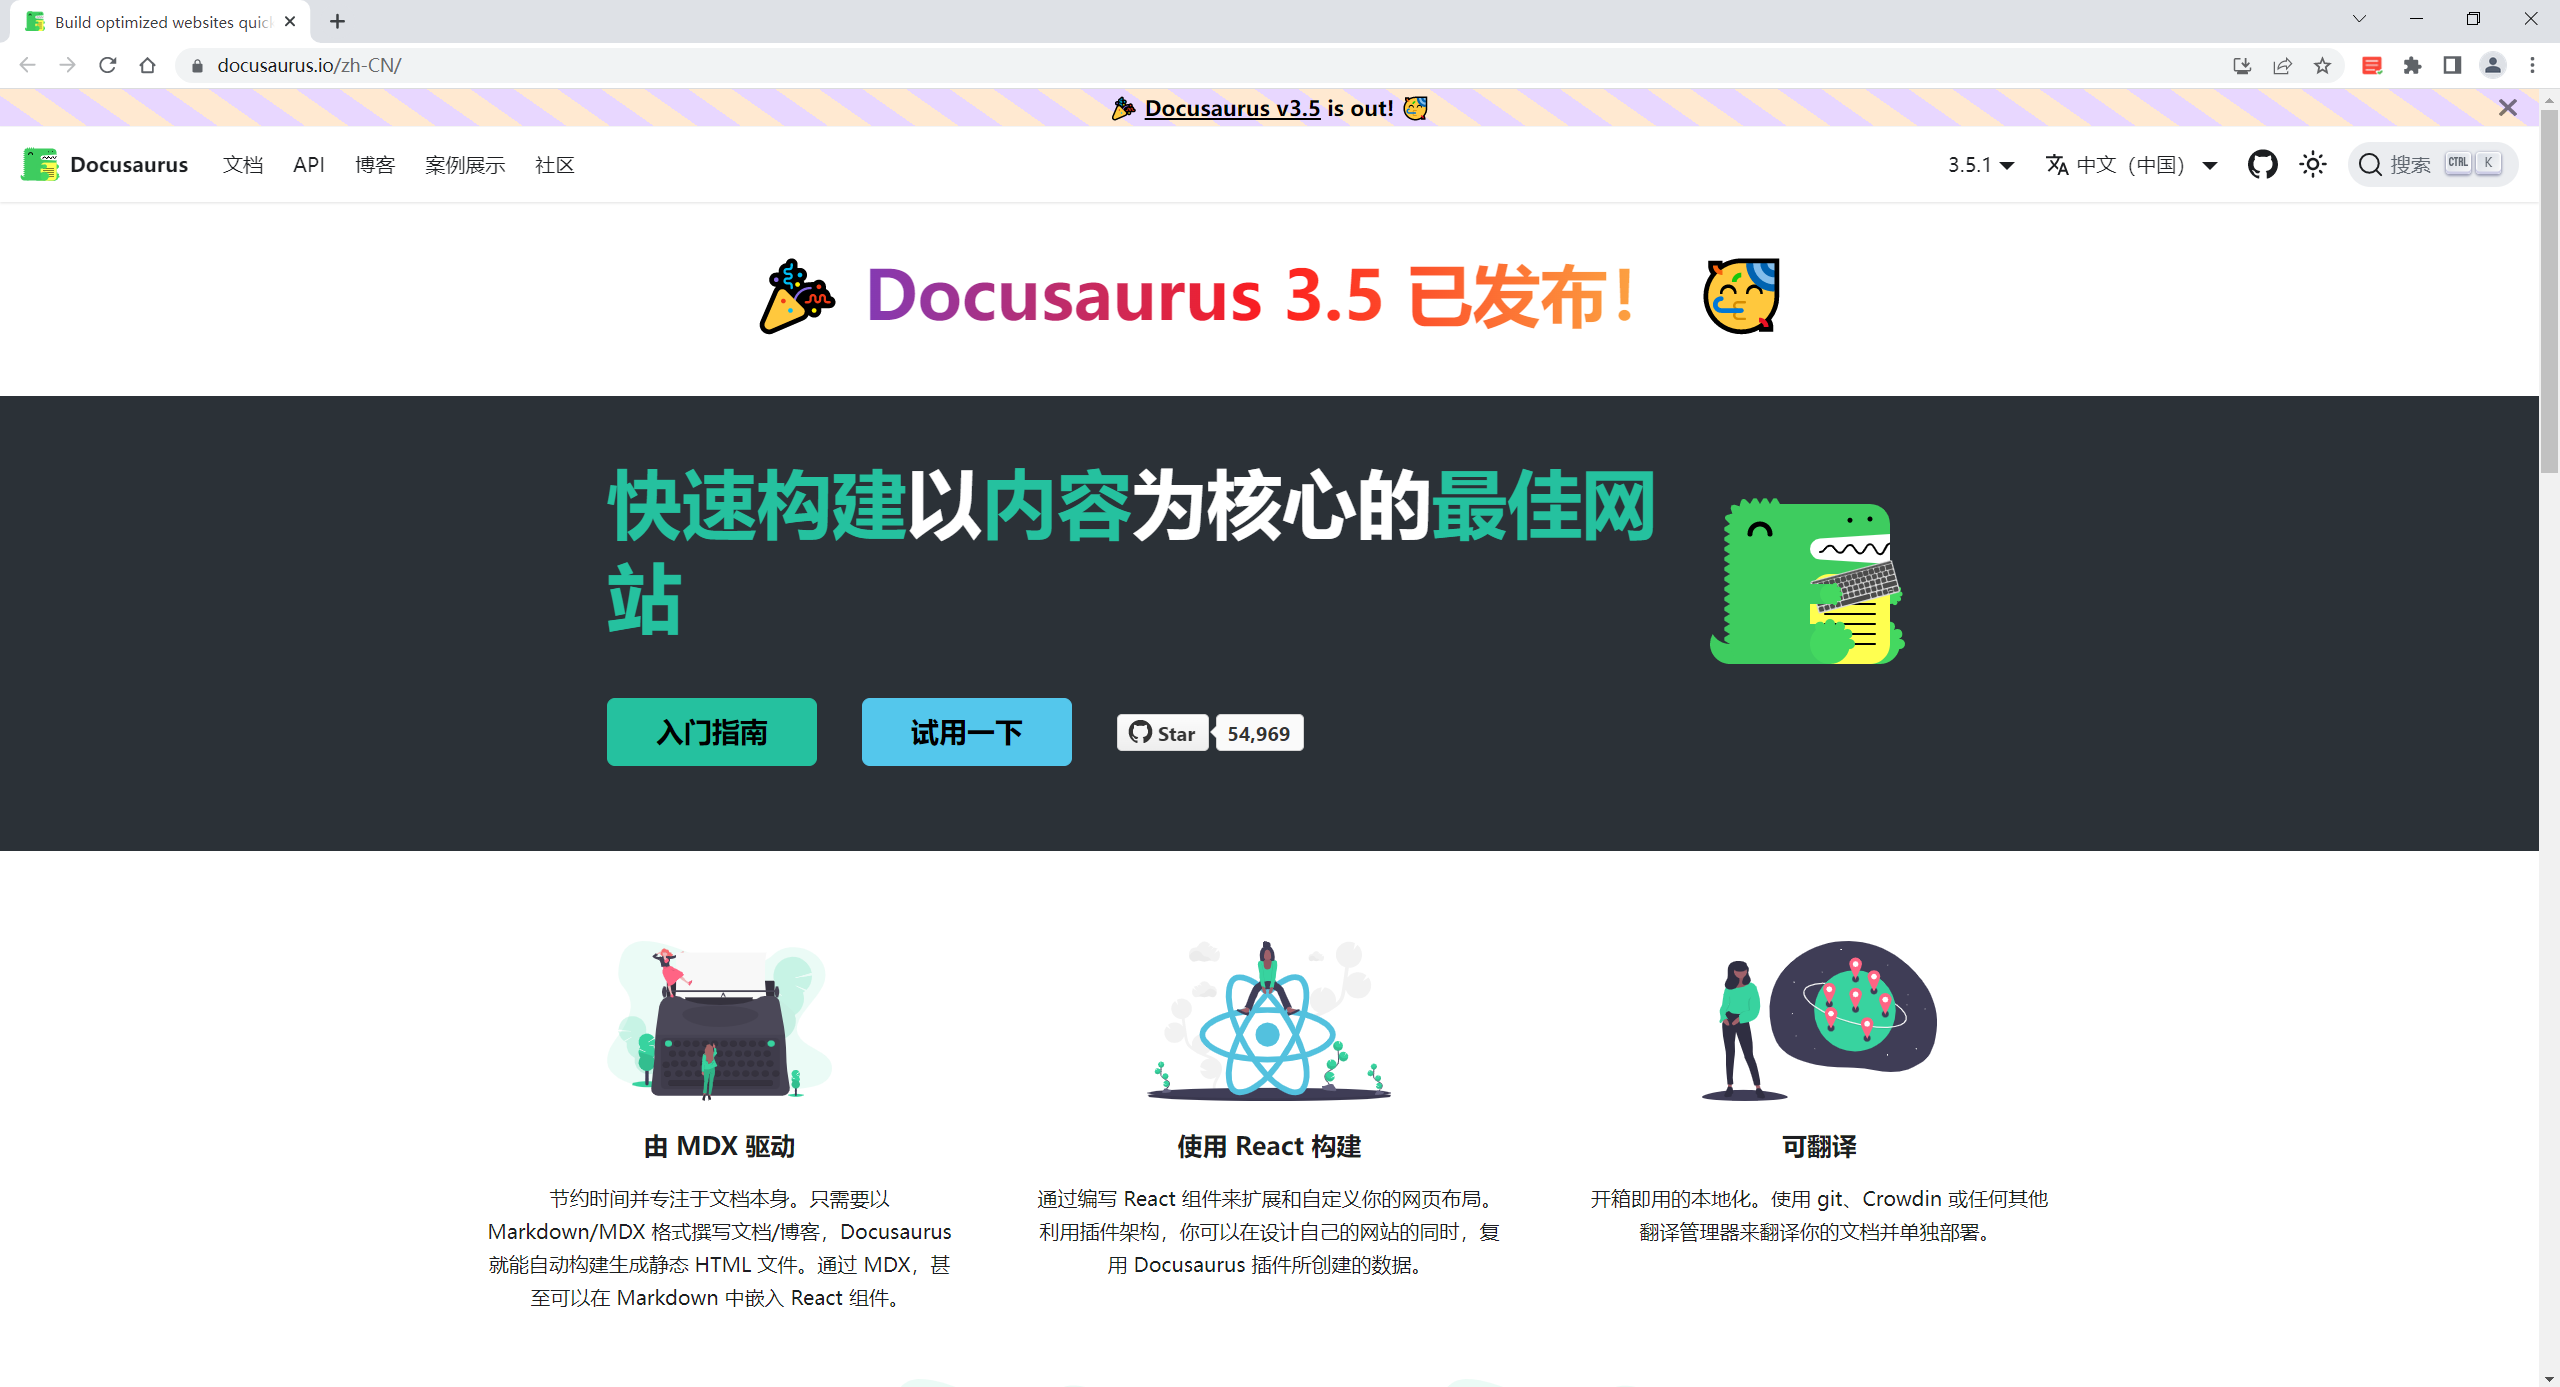This screenshot has width=2560, height=1387.
Task: Expand the 中文（中国）language dropdown
Action: tap(2131, 165)
